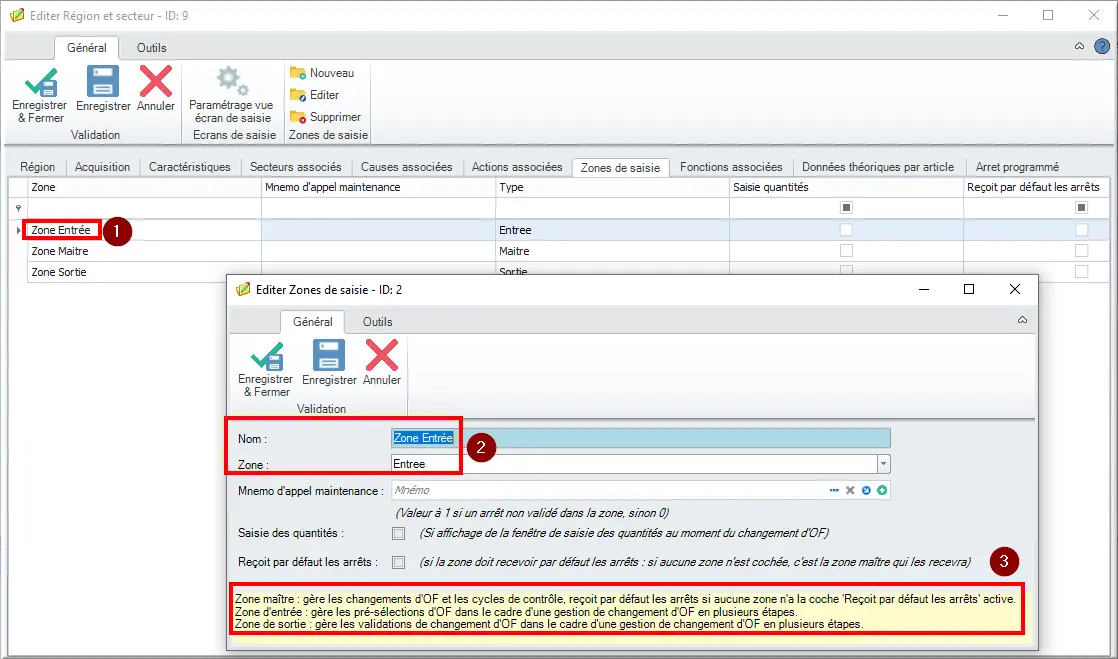Switch to the Acquisition tab
The height and width of the screenshot is (659, 1118).
pyautogui.click(x=103, y=167)
